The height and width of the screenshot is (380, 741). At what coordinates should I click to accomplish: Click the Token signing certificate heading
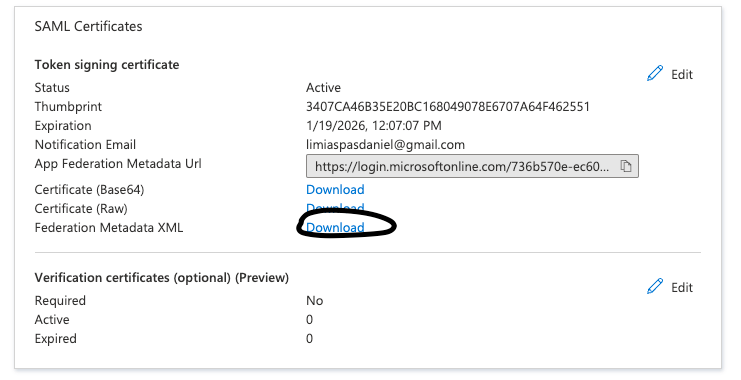tap(107, 65)
